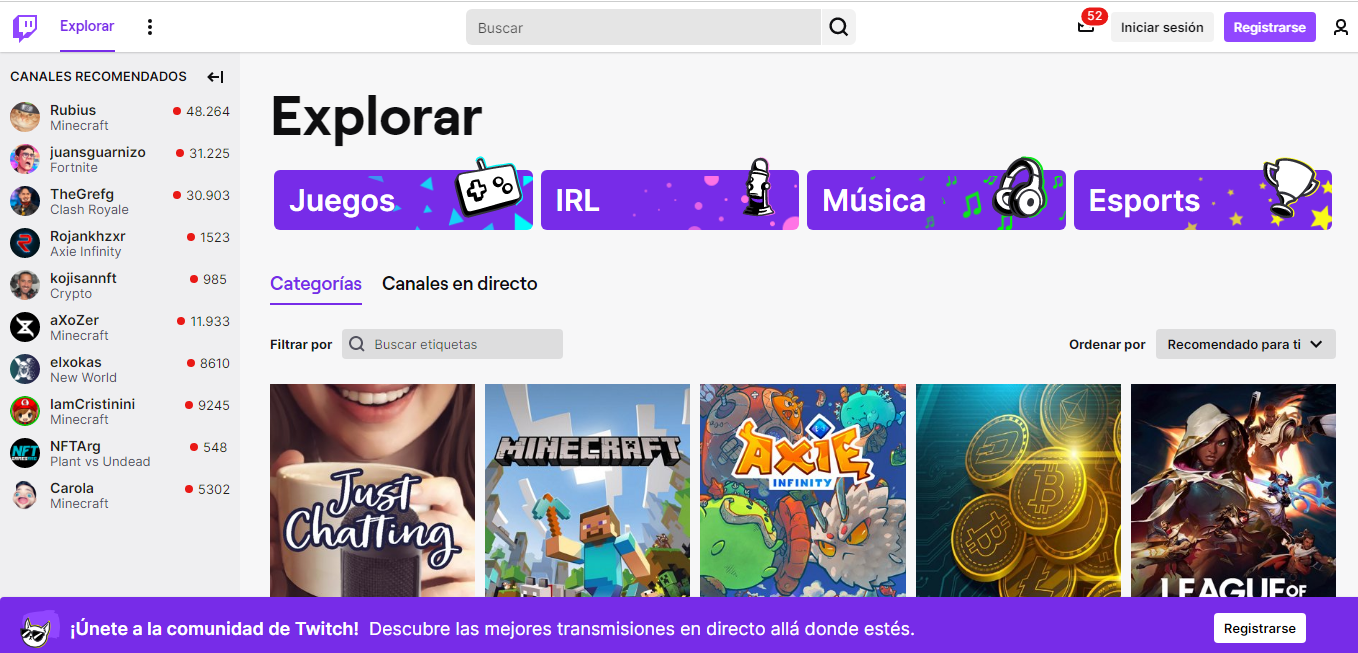1358x653 pixels.
Task: Open the three-dot more options menu
Action: [150, 27]
